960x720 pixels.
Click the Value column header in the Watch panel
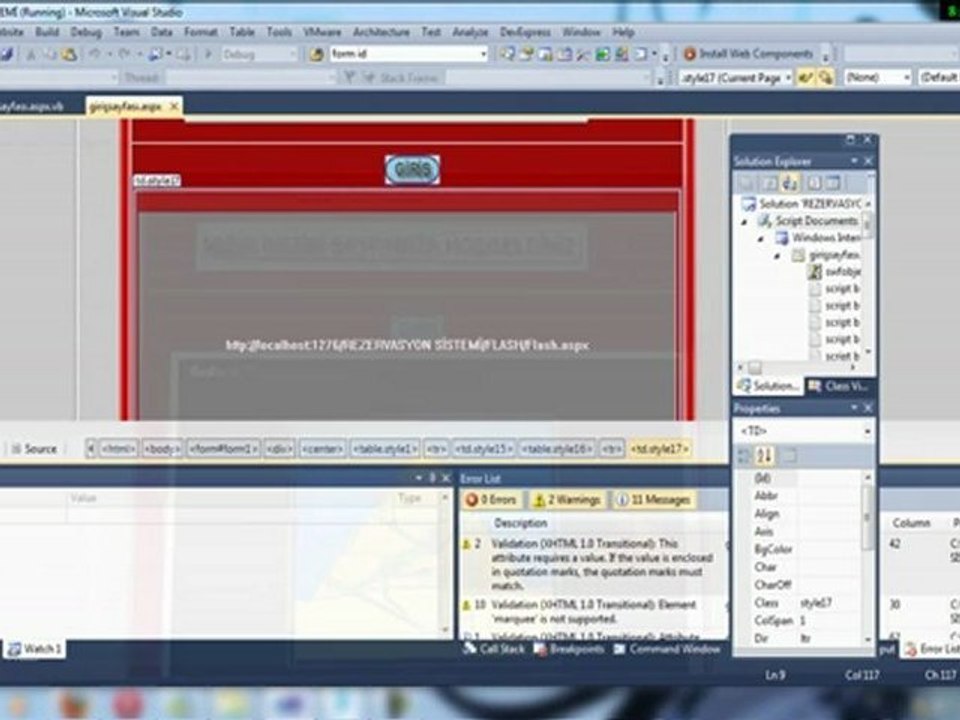[x=83, y=498]
